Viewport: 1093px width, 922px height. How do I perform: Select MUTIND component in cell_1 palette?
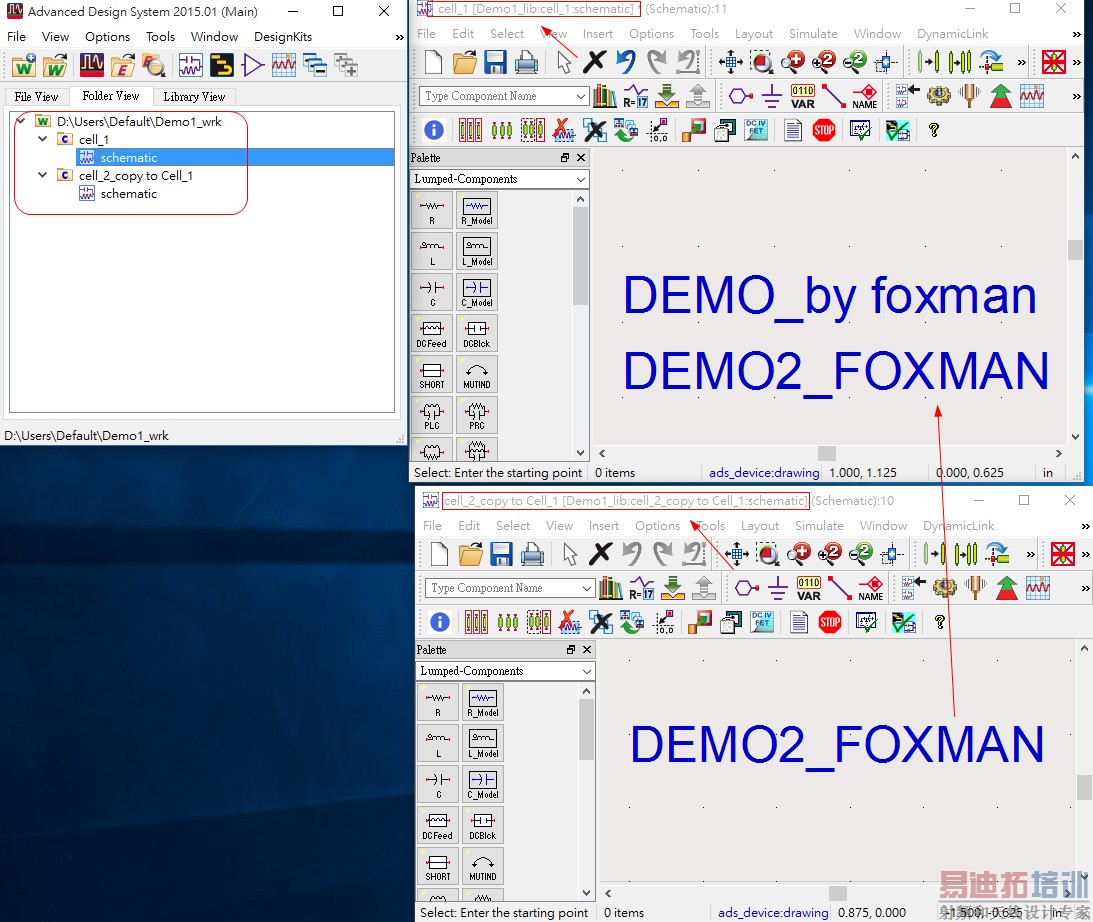tap(477, 374)
